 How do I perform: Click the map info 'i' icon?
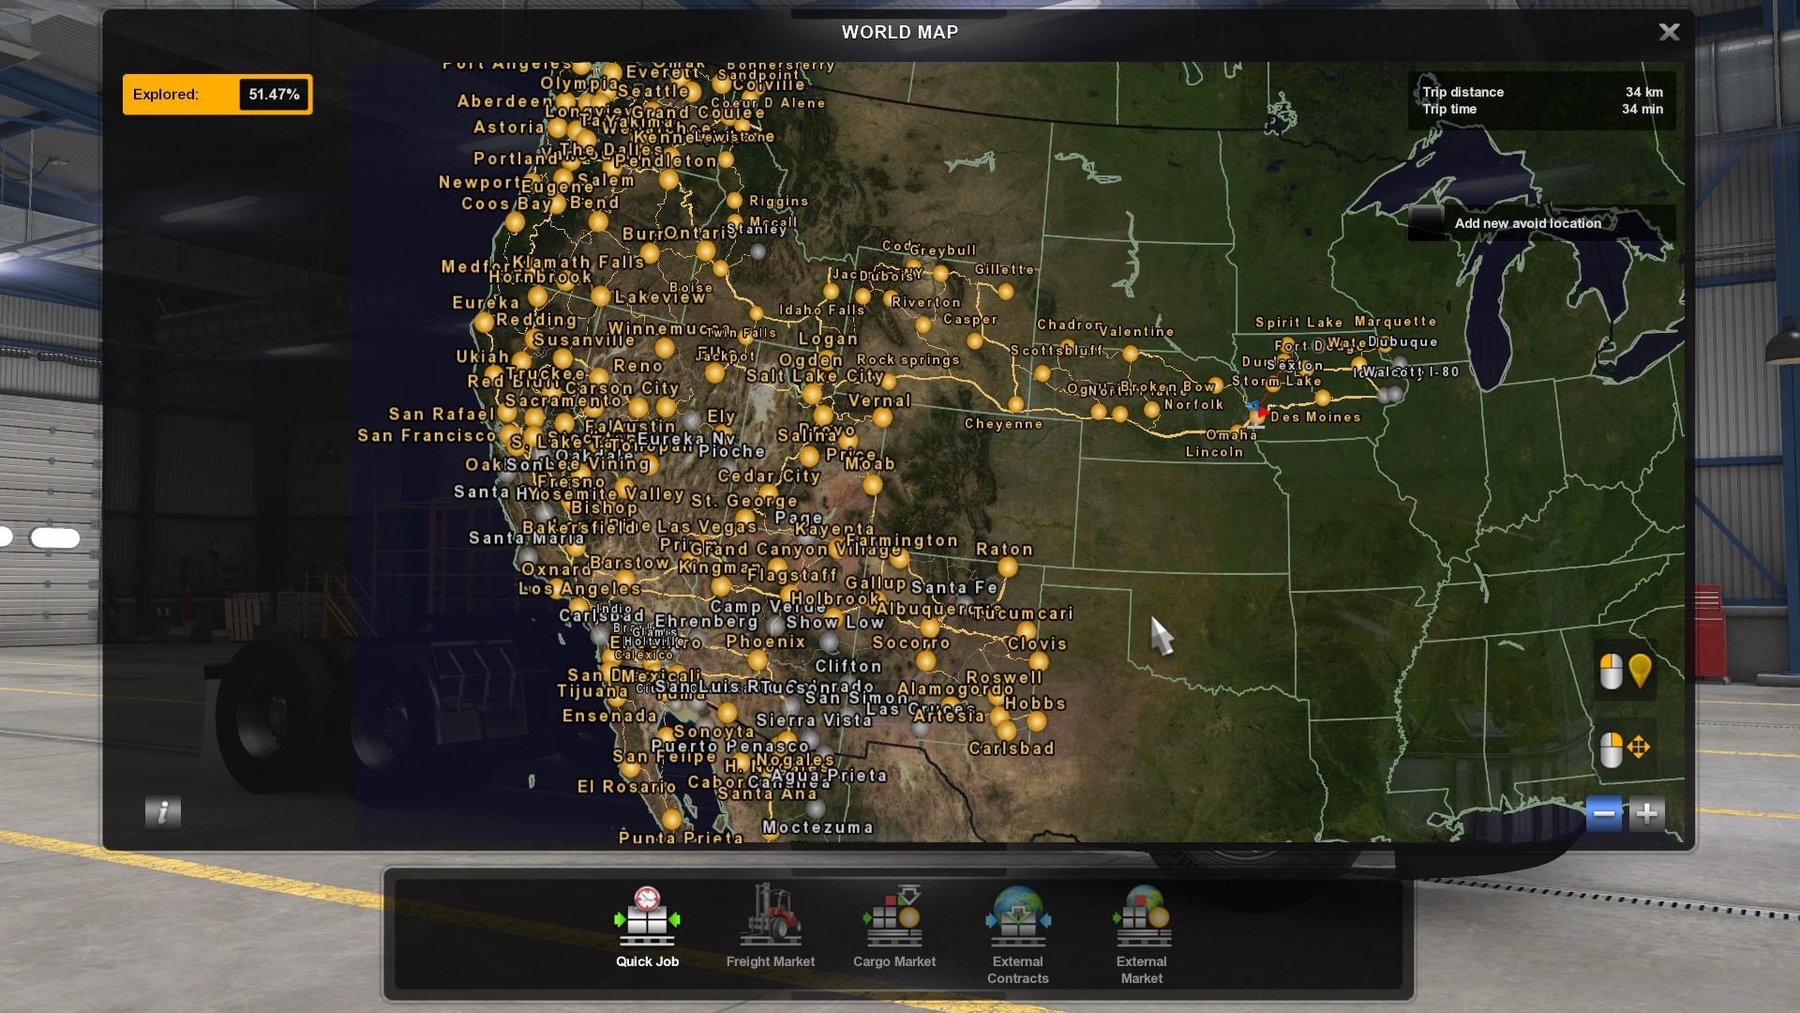162,811
